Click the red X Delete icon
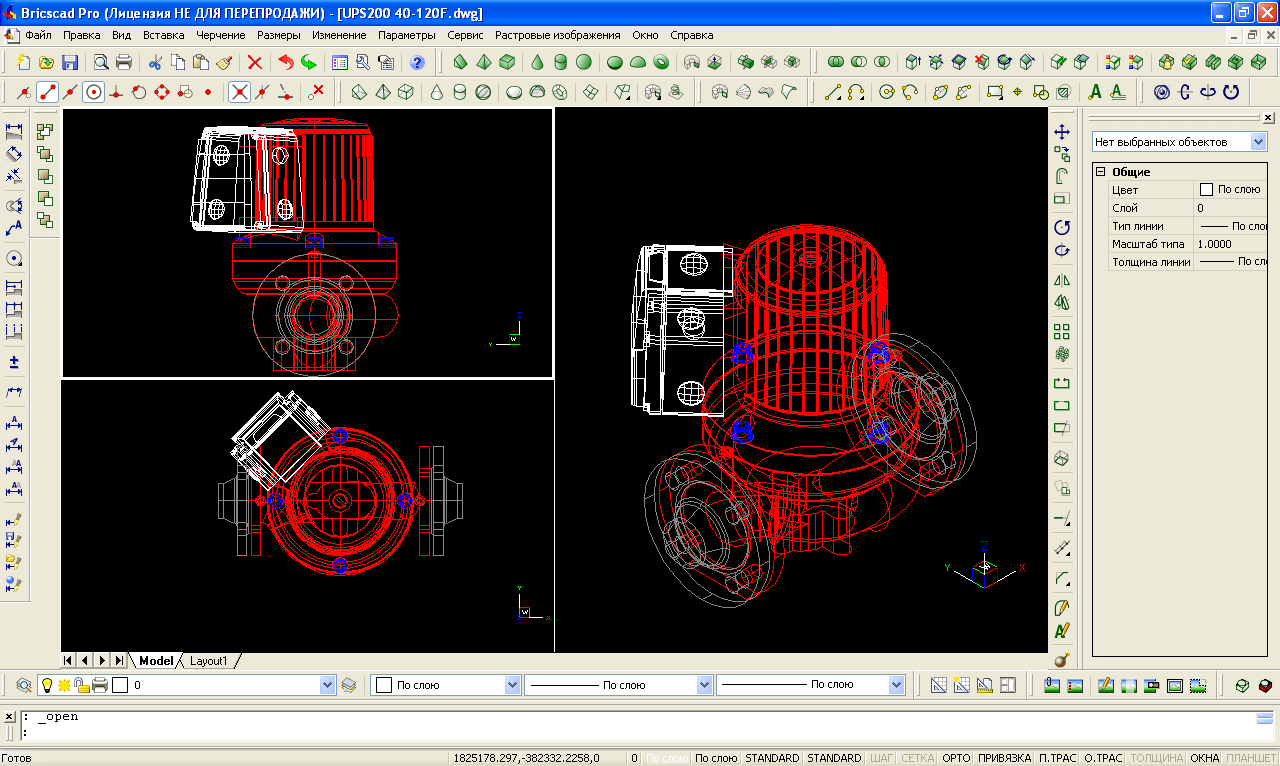The height and width of the screenshot is (766, 1280). [254, 62]
